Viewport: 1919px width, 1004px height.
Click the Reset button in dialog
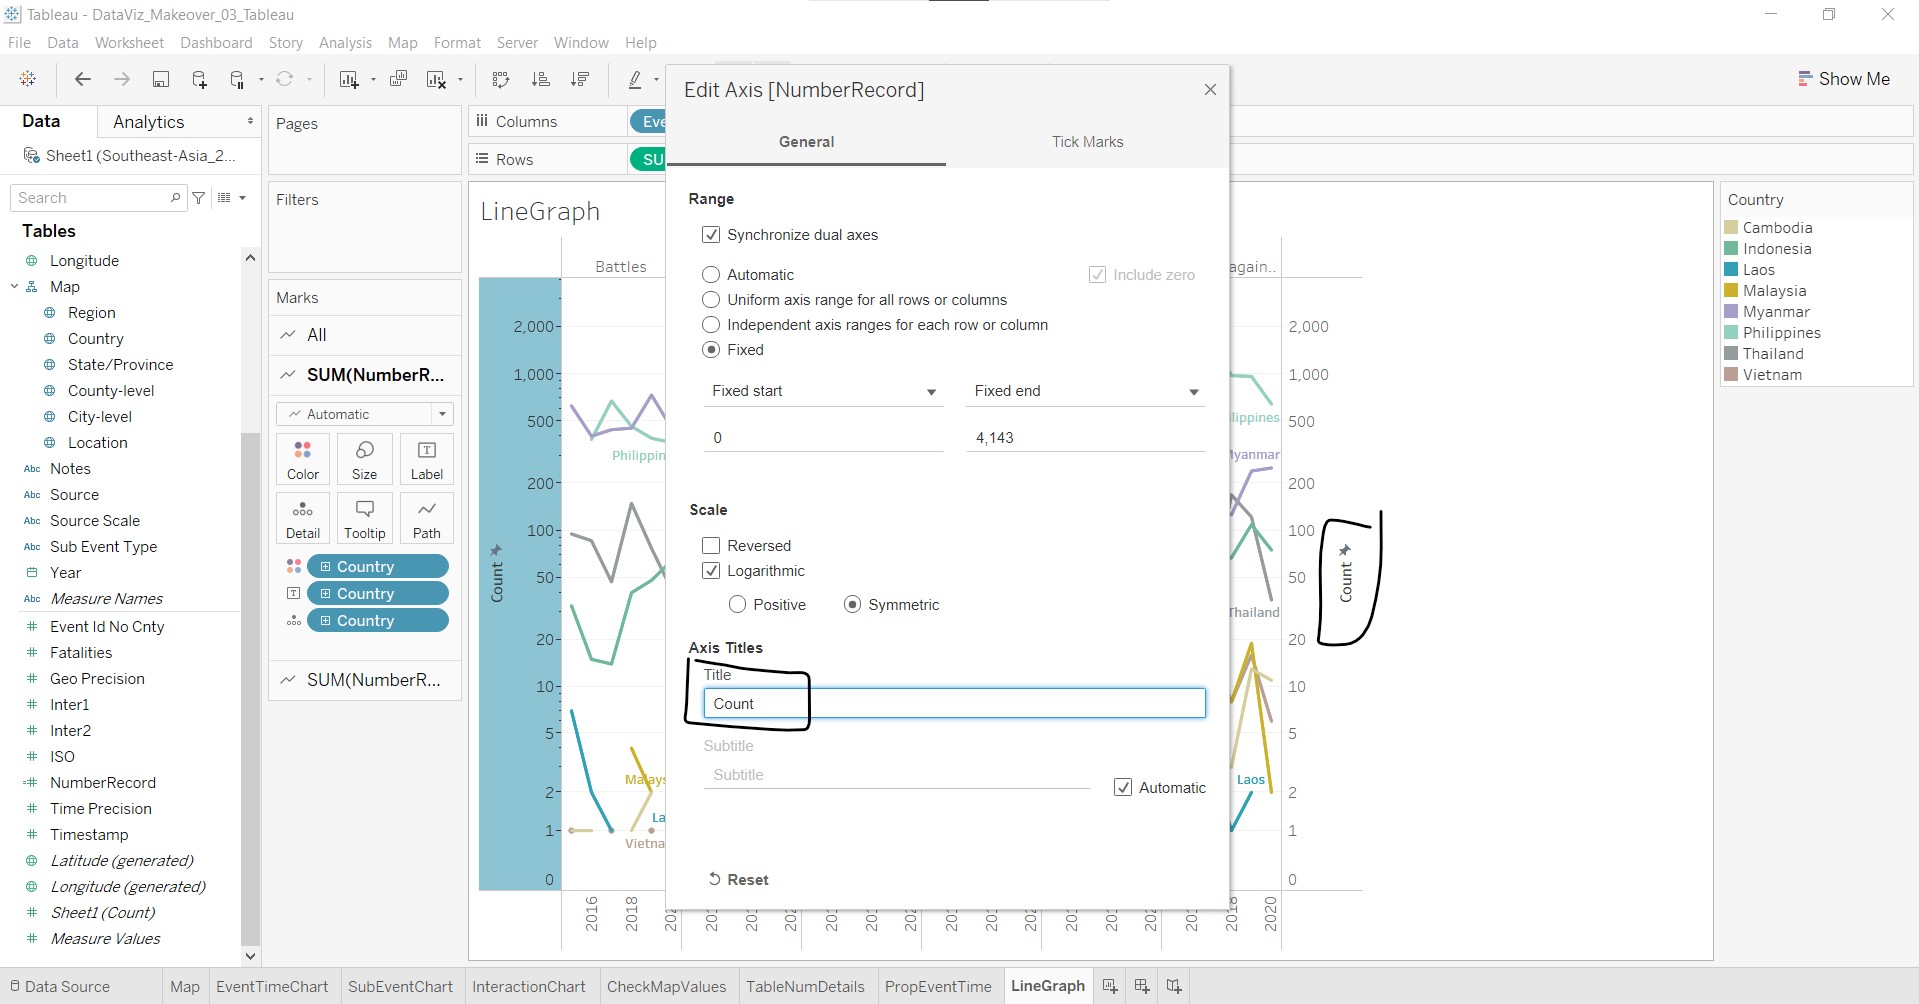coord(738,880)
